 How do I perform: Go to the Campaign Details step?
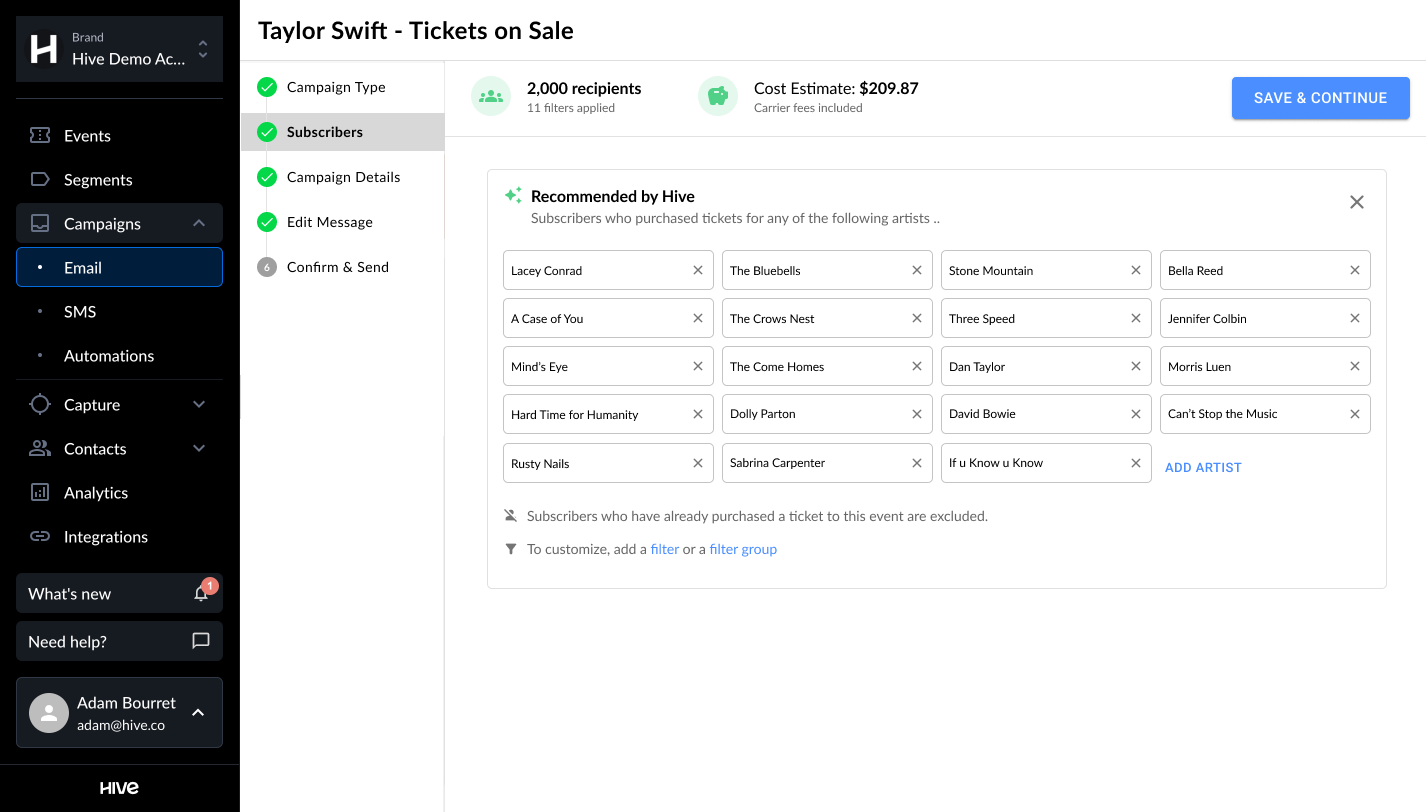click(342, 177)
